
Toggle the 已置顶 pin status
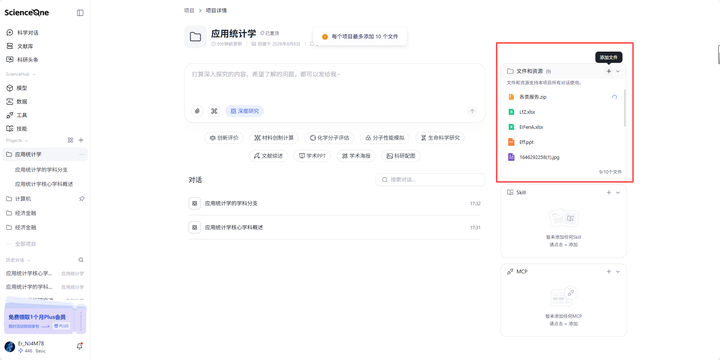pyautogui.click(x=270, y=34)
